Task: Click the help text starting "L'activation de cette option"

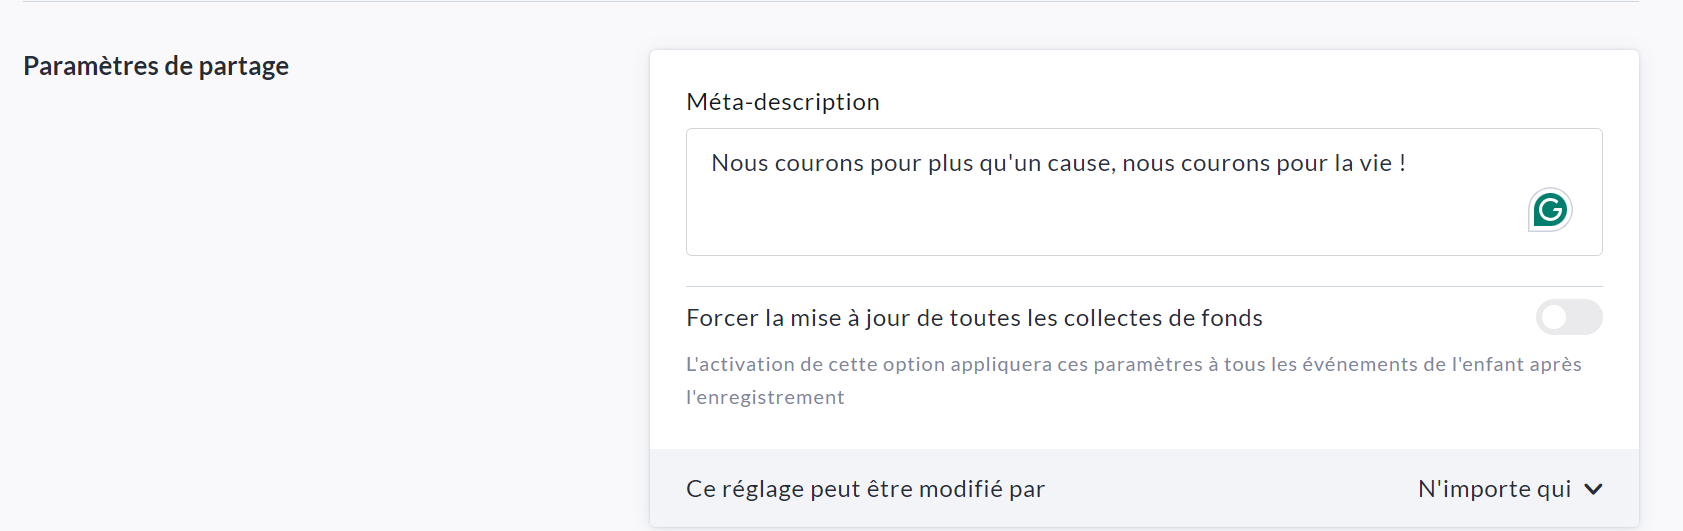Action: pyautogui.click(x=1133, y=365)
